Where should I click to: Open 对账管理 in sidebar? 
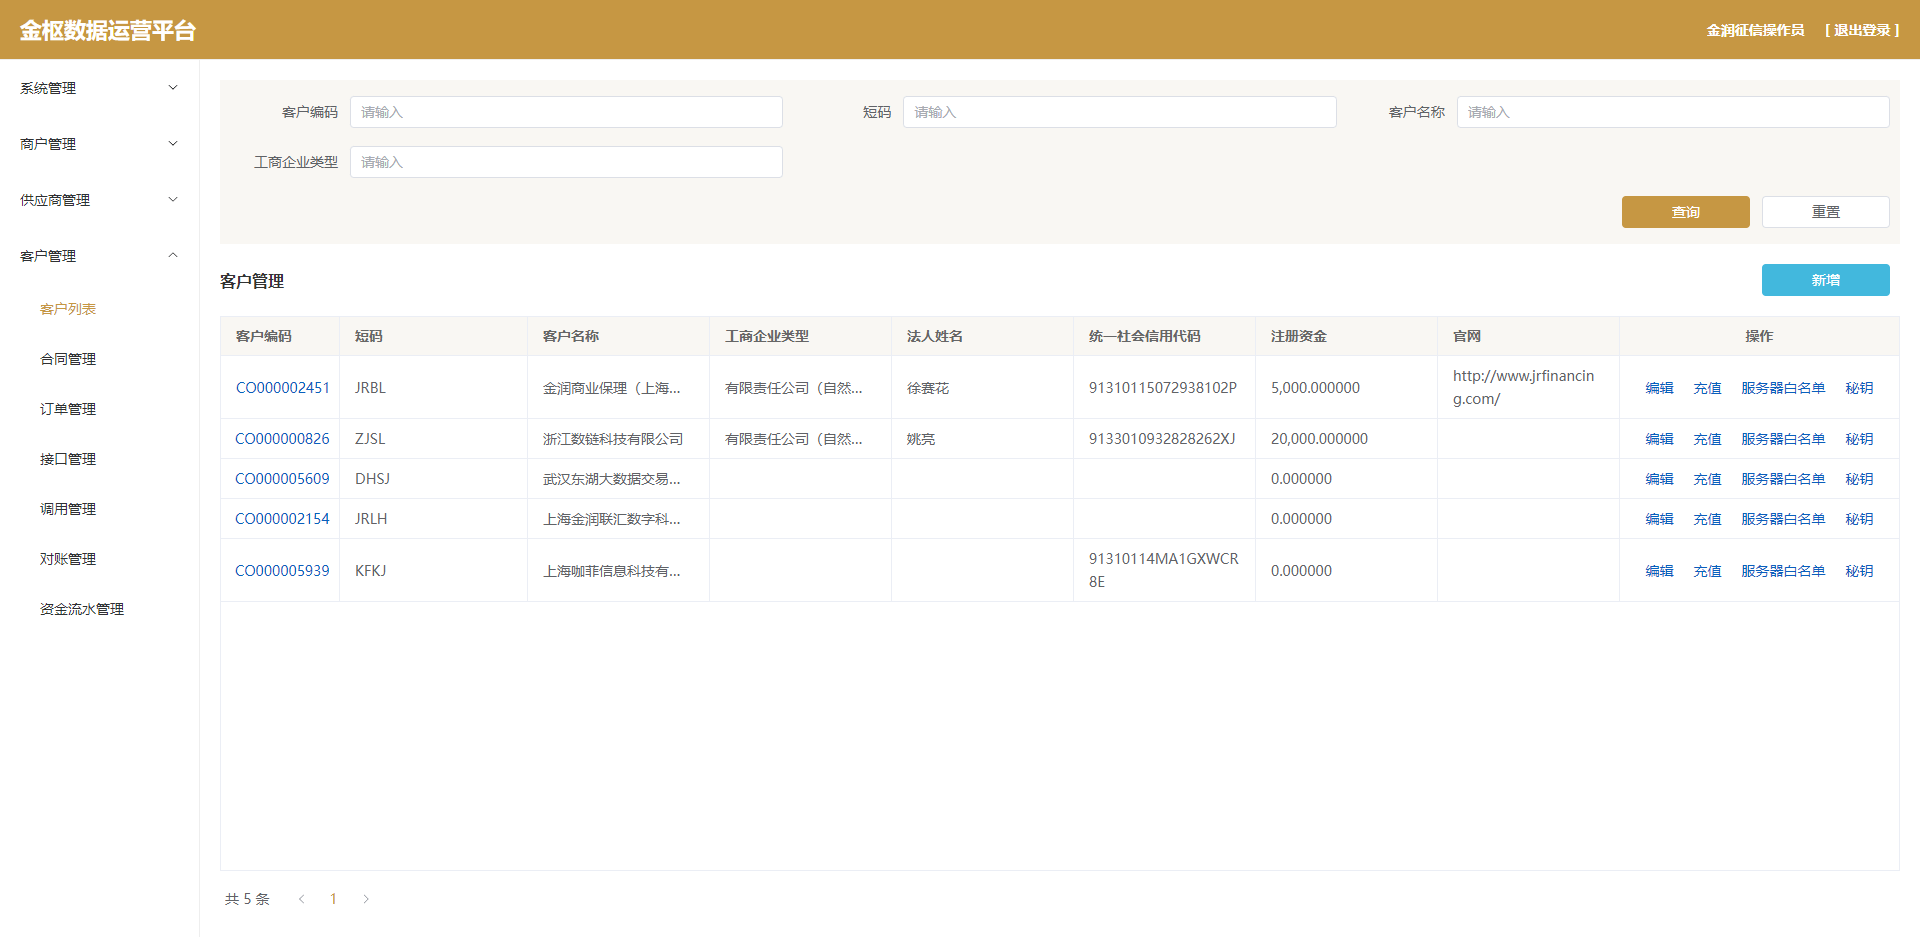click(x=68, y=559)
